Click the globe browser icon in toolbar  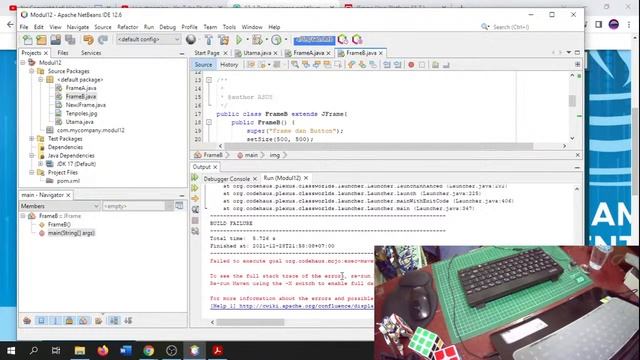click(x=191, y=40)
